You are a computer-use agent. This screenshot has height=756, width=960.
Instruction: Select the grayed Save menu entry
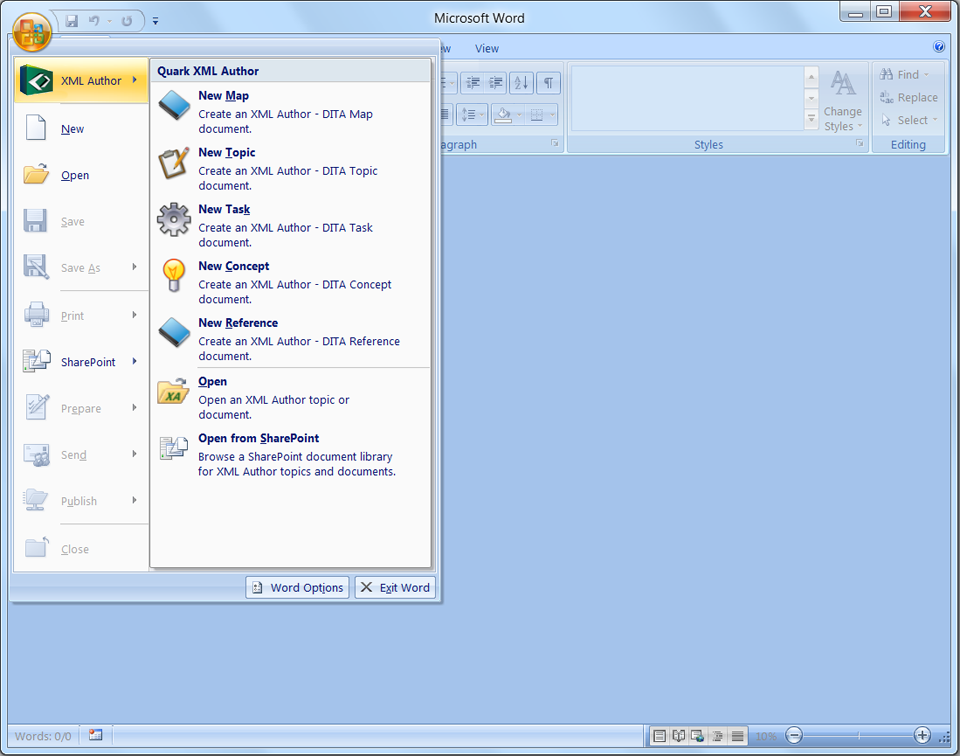click(x=81, y=222)
